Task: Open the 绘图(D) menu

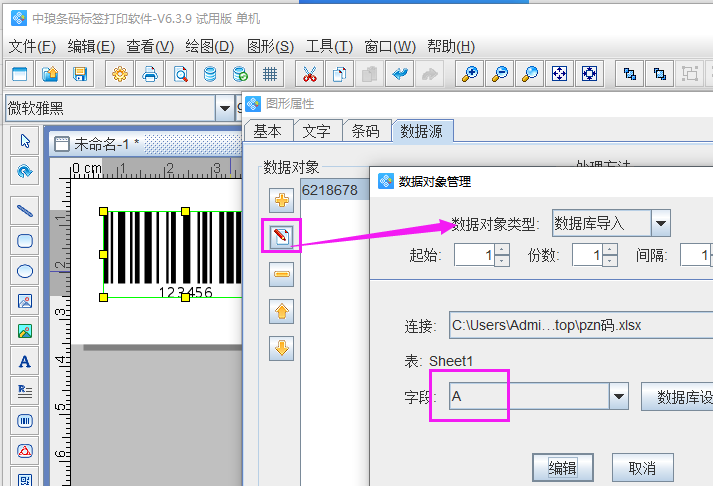Action: [210, 46]
